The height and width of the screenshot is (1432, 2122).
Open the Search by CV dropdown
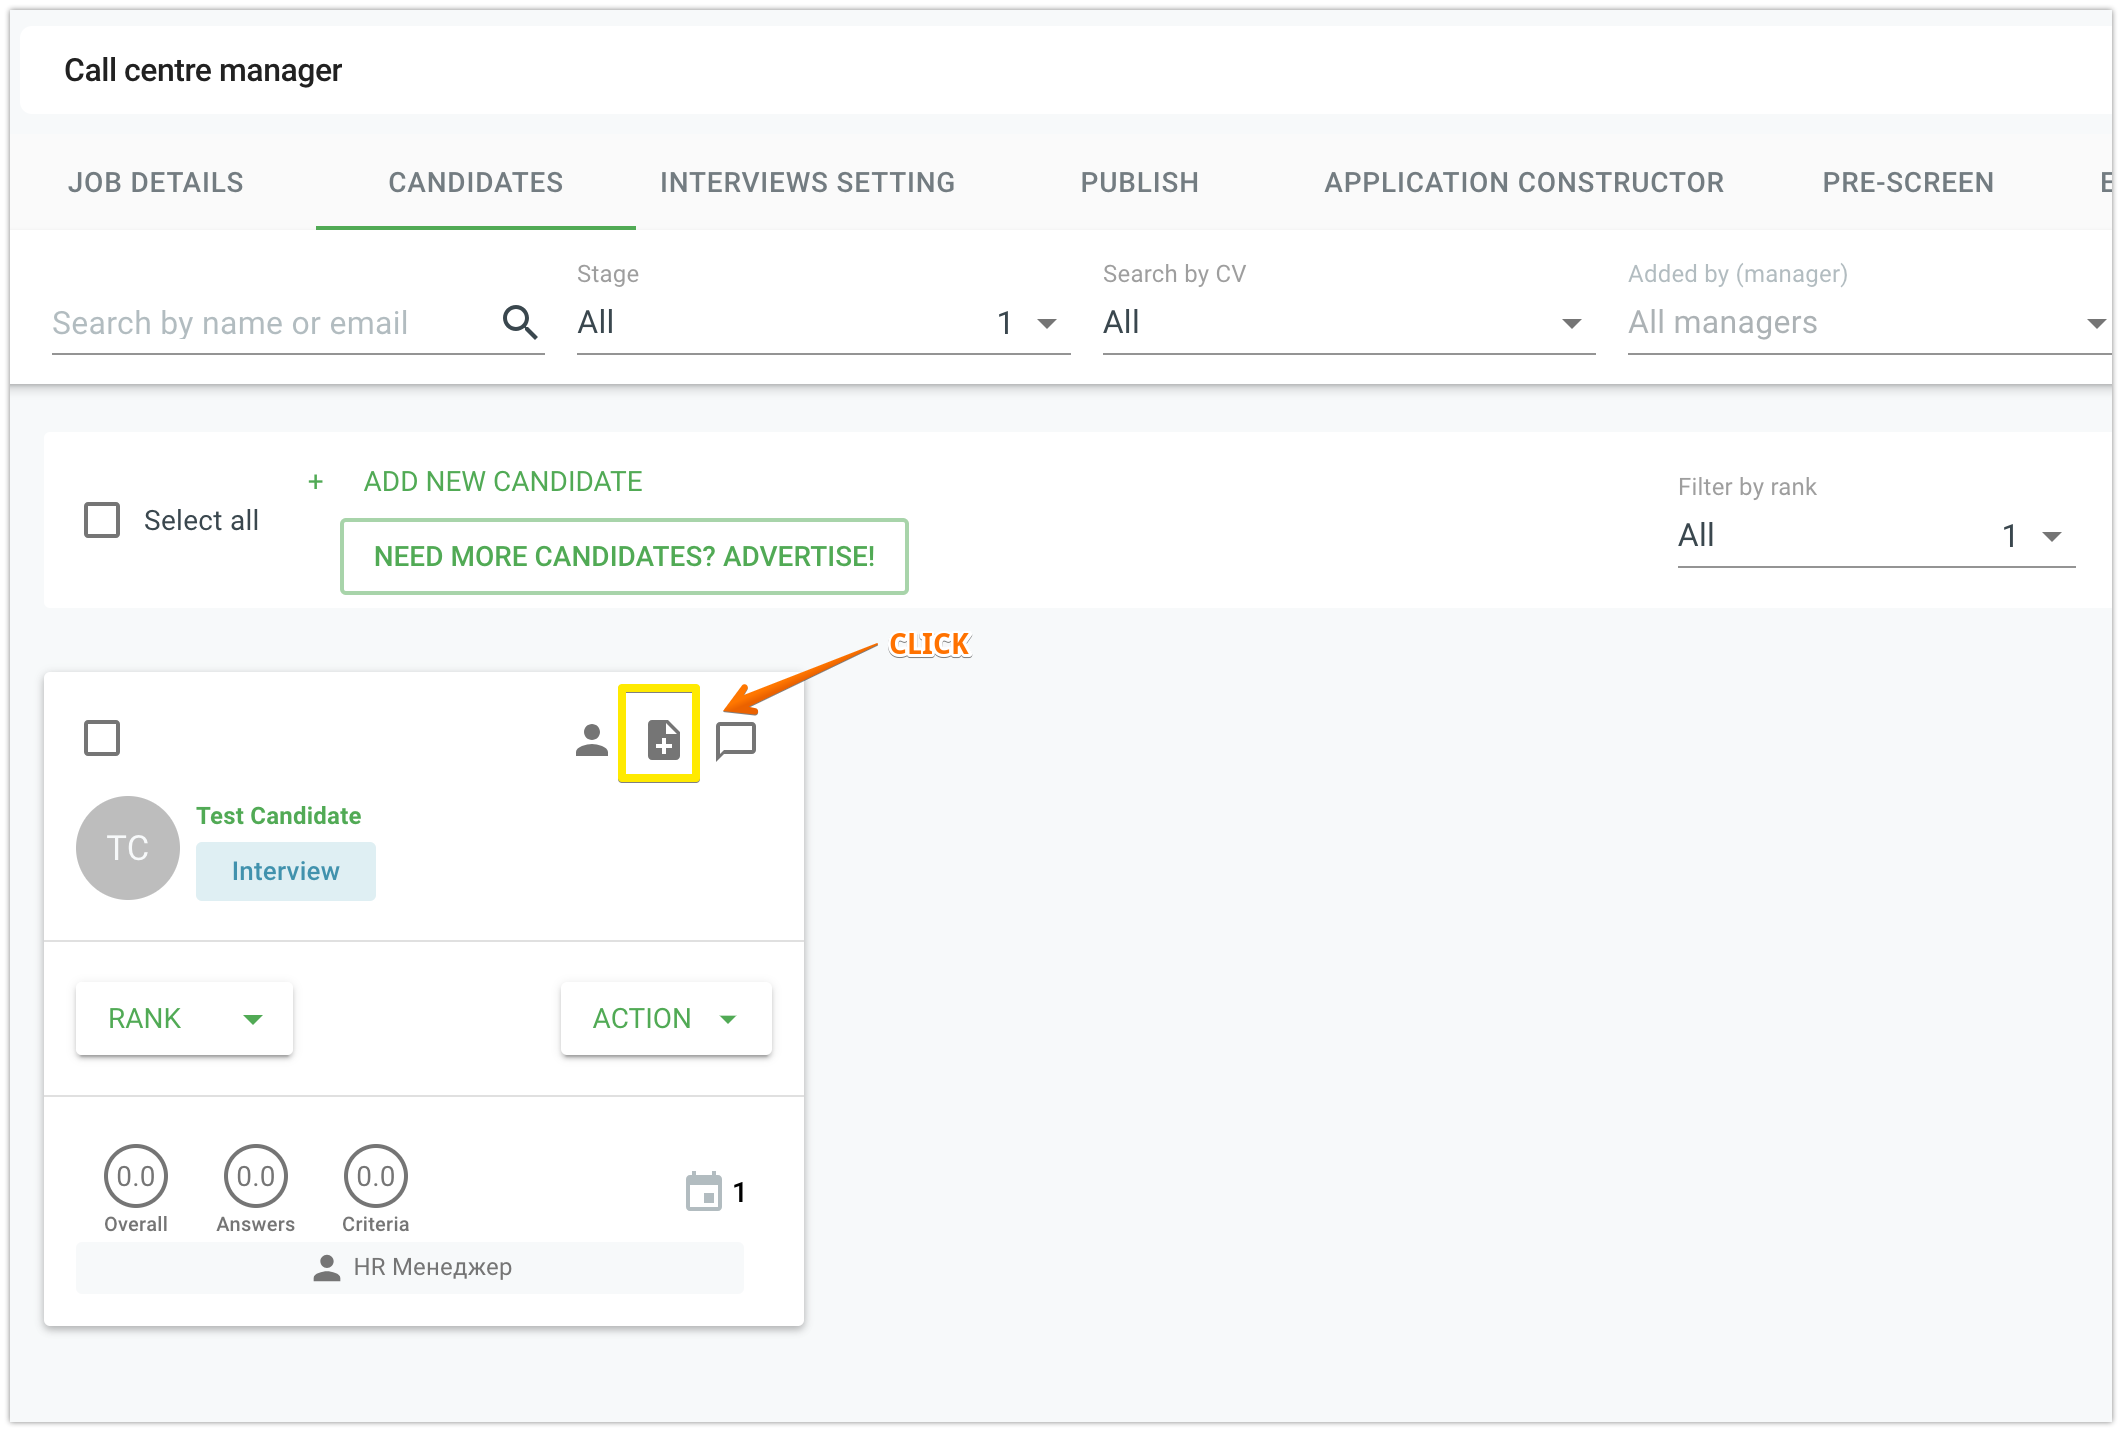coord(1347,323)
